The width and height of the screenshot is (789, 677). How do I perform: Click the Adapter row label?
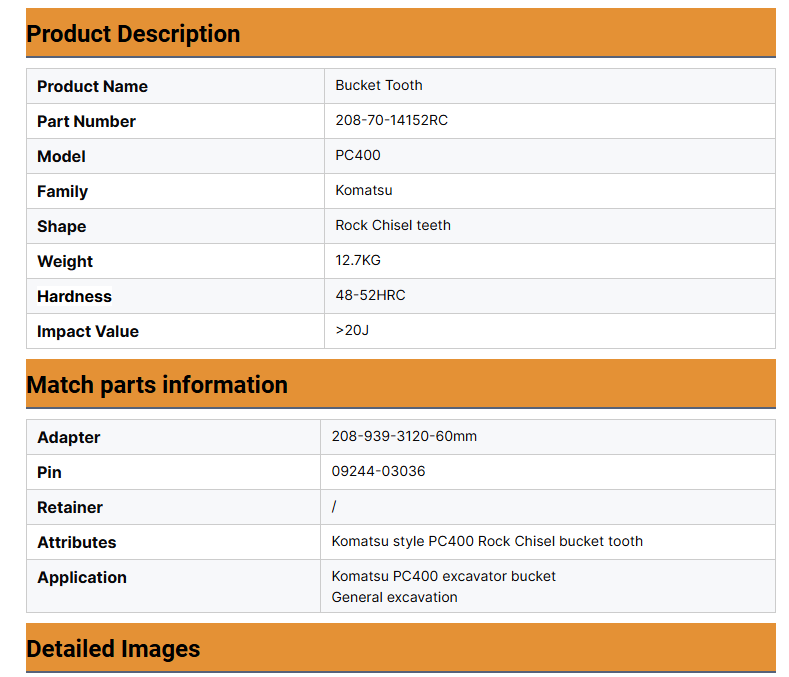click(68, 438)
